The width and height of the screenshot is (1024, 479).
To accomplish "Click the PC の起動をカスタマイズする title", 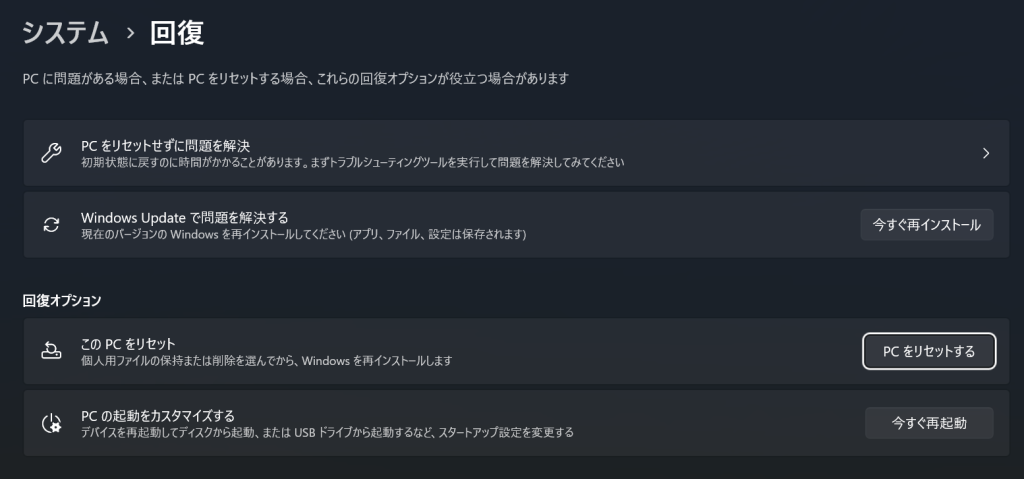I will click(157, 415).
